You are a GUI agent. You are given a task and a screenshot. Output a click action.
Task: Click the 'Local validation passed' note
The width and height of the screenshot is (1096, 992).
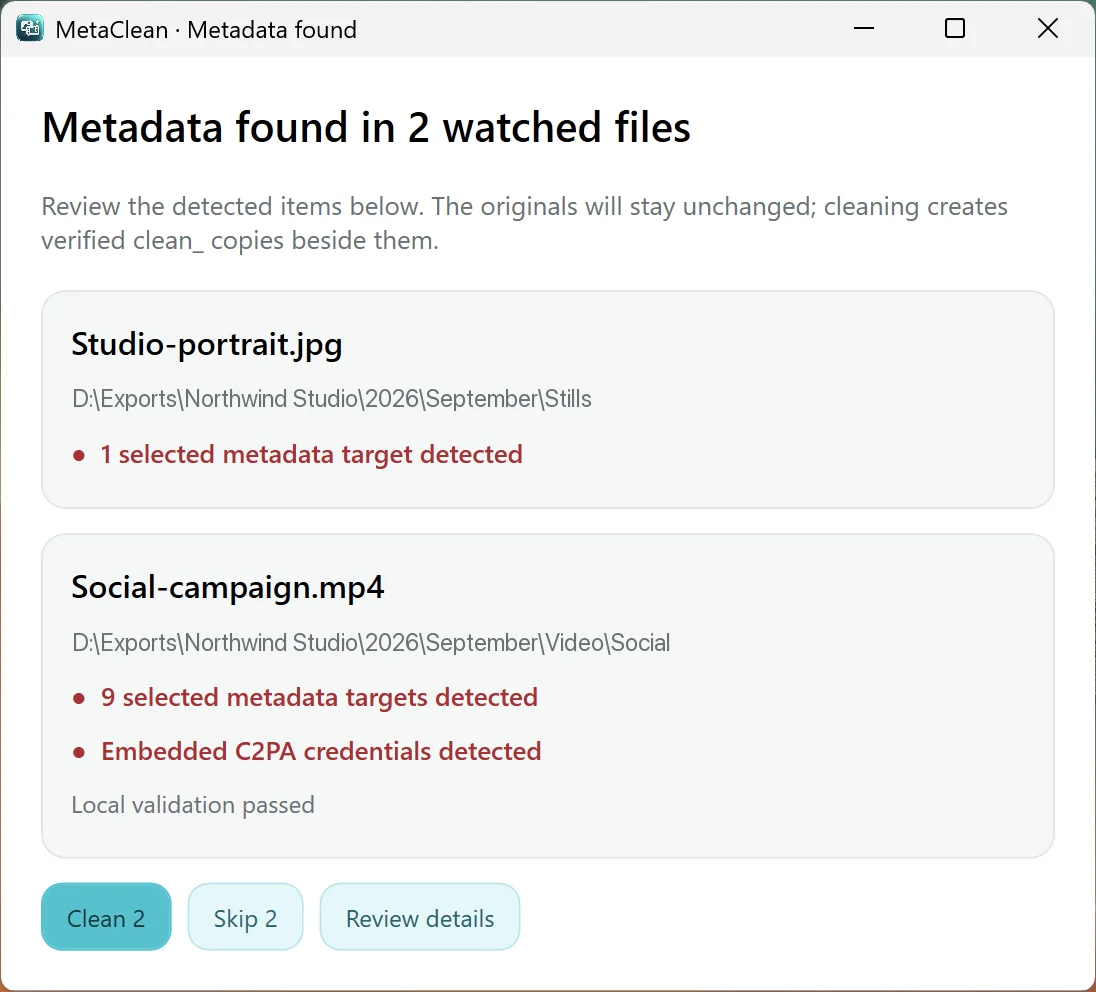[x=193, y=805]
